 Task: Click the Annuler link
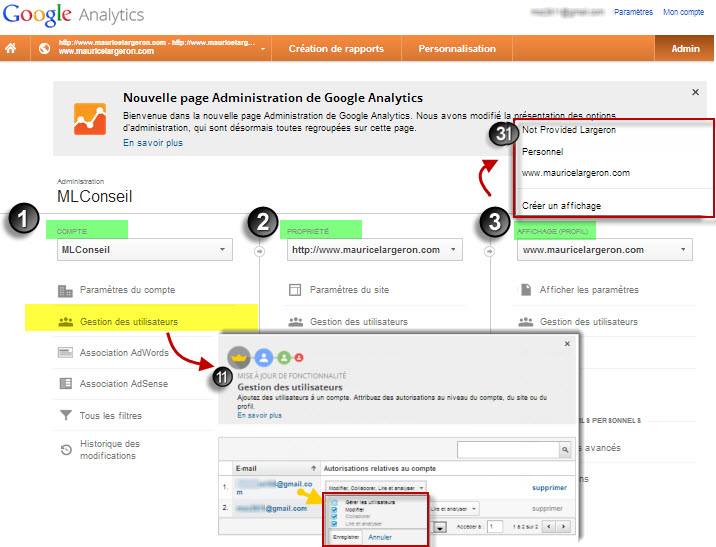[x=380, y=537]
